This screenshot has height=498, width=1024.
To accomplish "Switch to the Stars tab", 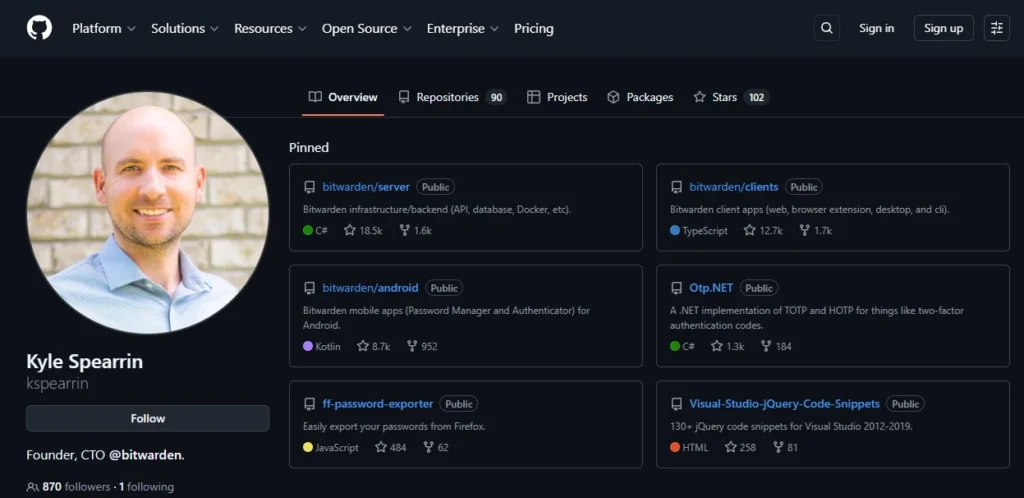I will coord(731,97).
